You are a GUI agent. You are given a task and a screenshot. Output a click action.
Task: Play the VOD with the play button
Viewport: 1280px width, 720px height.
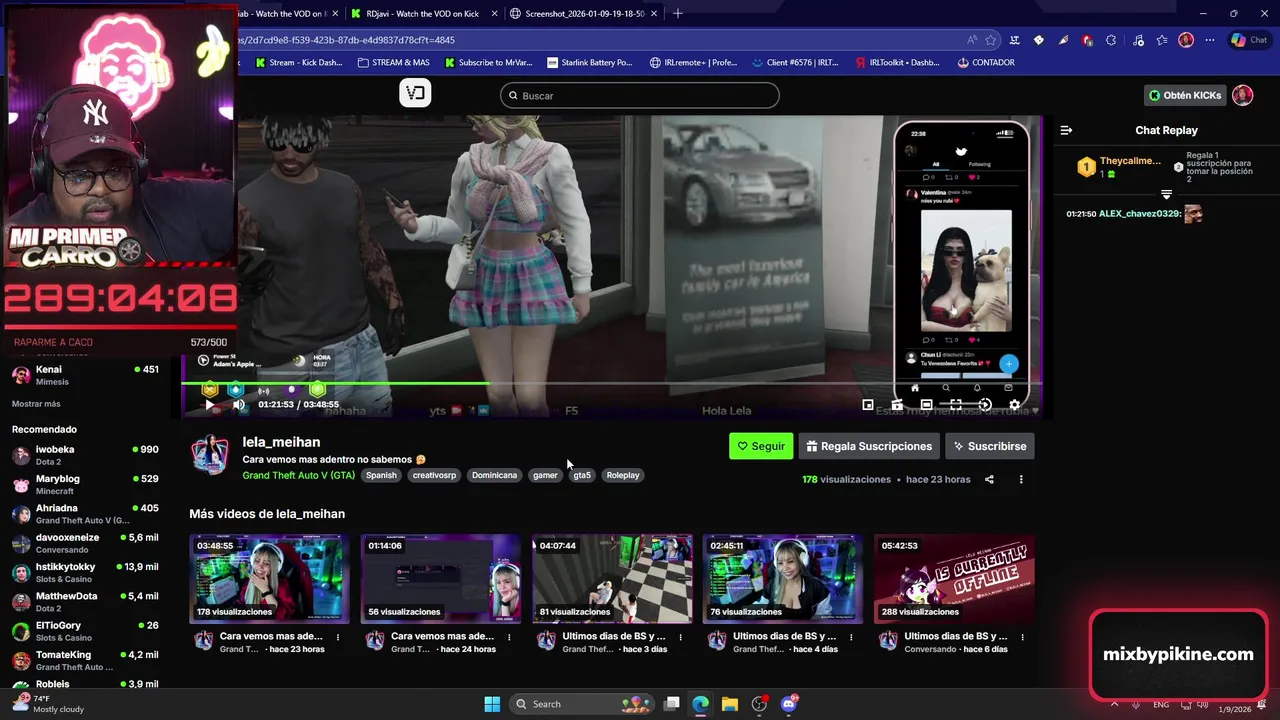coord(209,405)
